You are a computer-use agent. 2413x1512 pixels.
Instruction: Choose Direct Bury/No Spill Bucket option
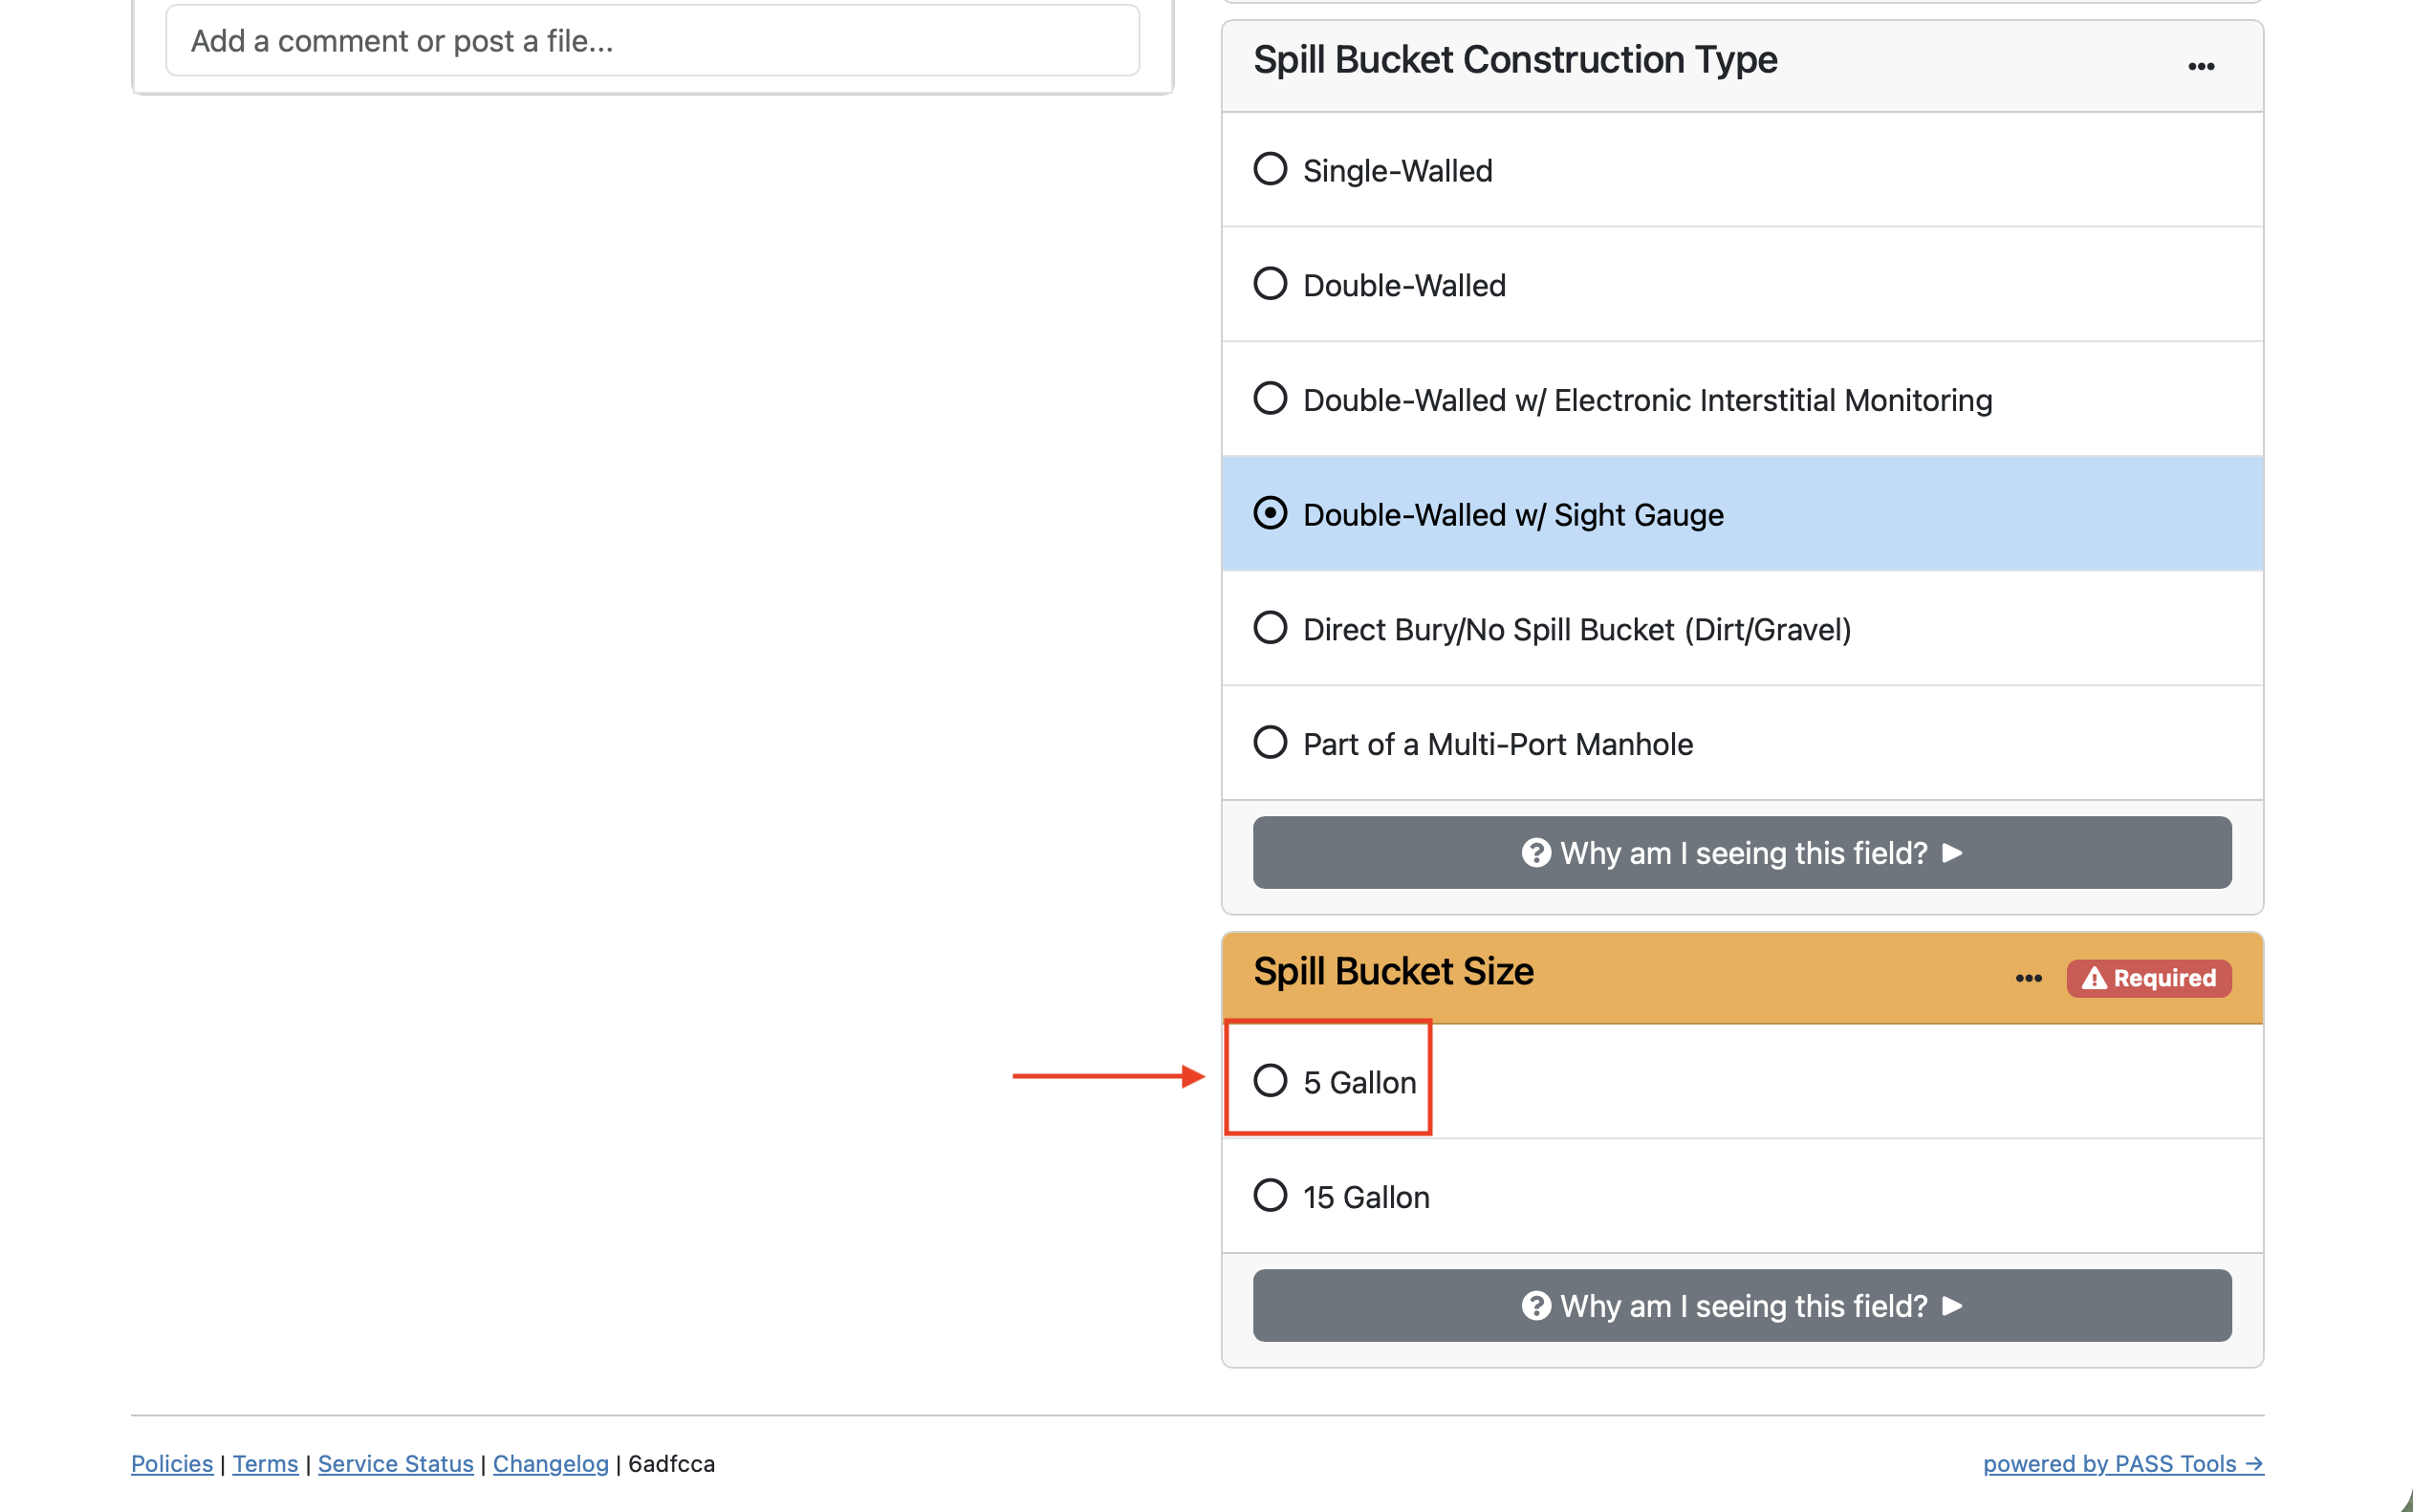1270,628
